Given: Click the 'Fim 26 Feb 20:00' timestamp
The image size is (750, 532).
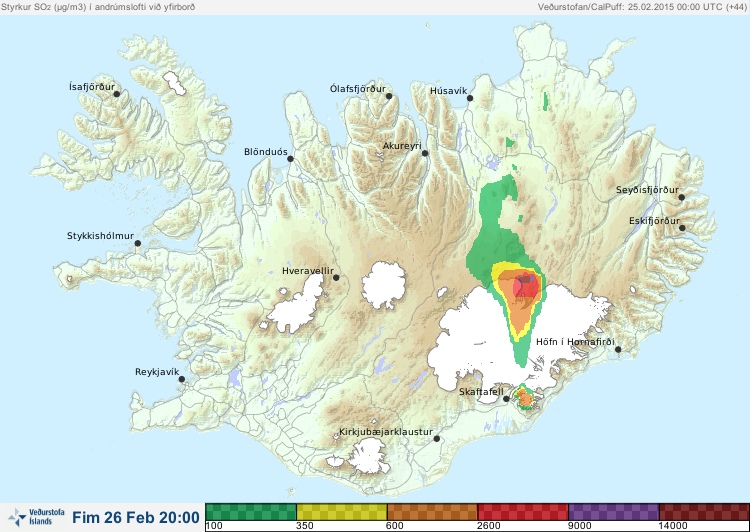Looking at the screenshot, I should tap(136, 517).
